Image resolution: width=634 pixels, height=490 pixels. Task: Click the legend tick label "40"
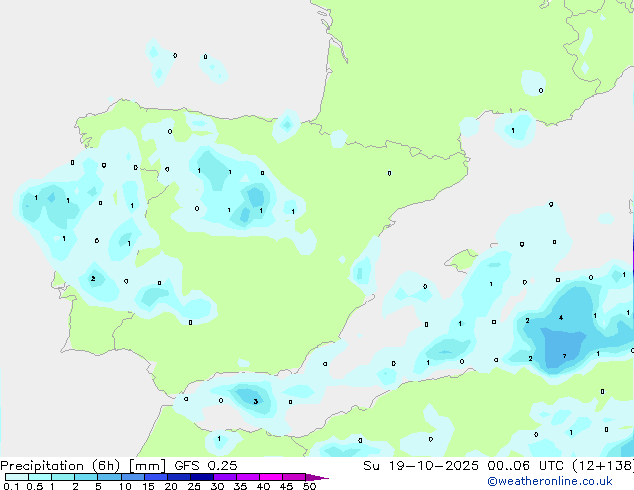pyautogui.click(x=263, y=486)
